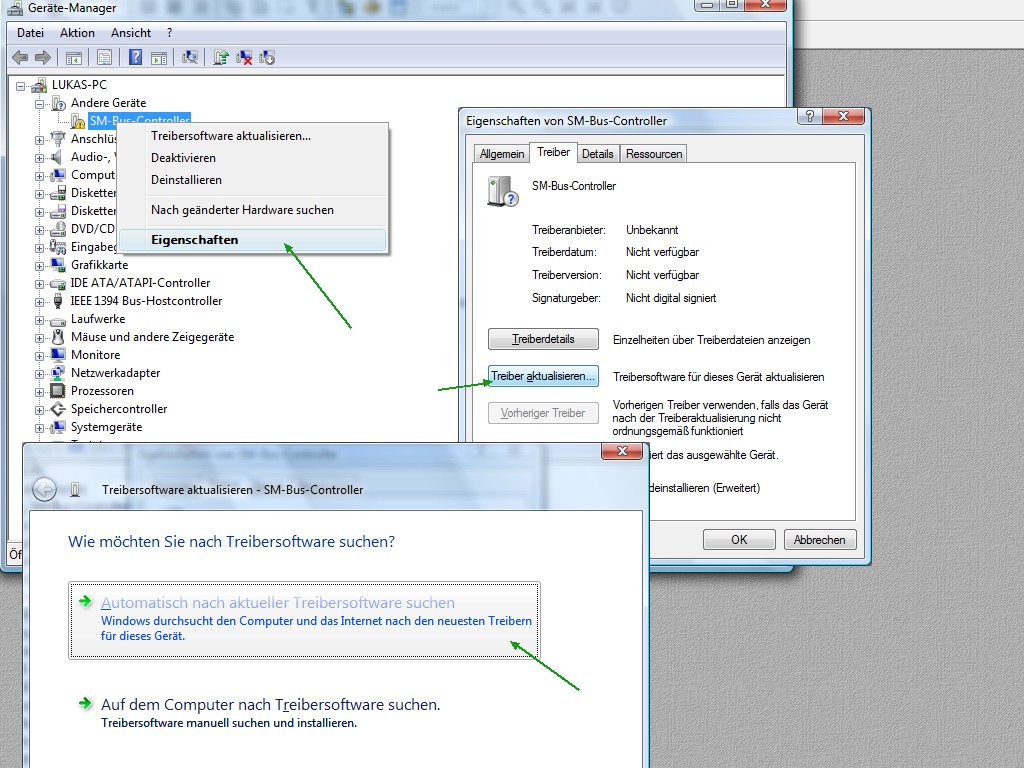Viewport: 1024px width, 768px height.
Task: Click the update driver software toolbar icon
Action: (222, 57)
